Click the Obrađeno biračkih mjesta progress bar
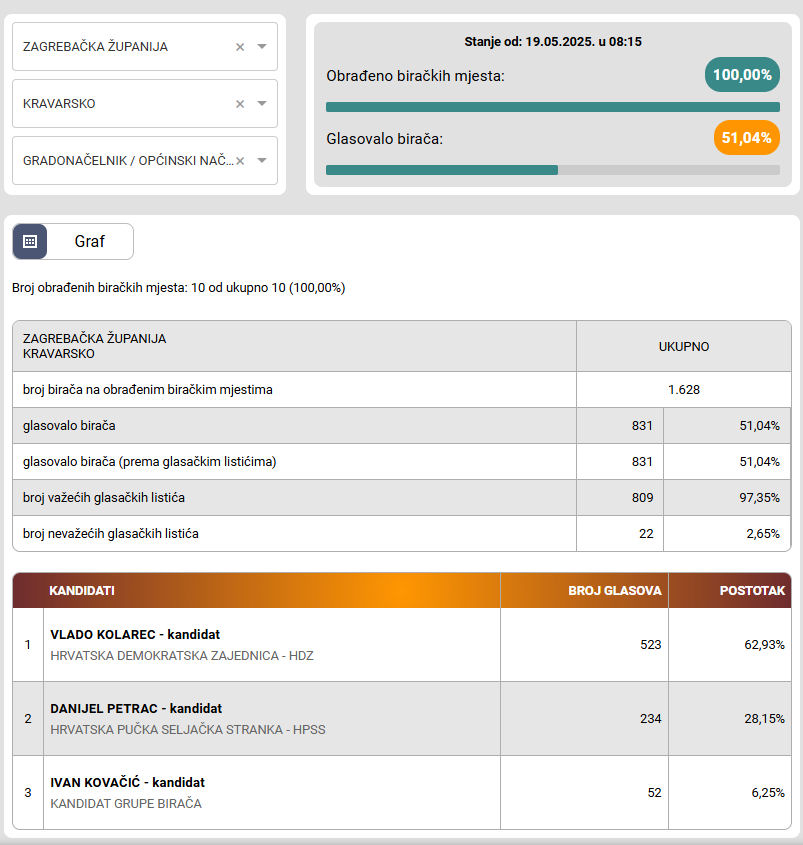This screenshot has width=803, height=845. pos(554,106)
